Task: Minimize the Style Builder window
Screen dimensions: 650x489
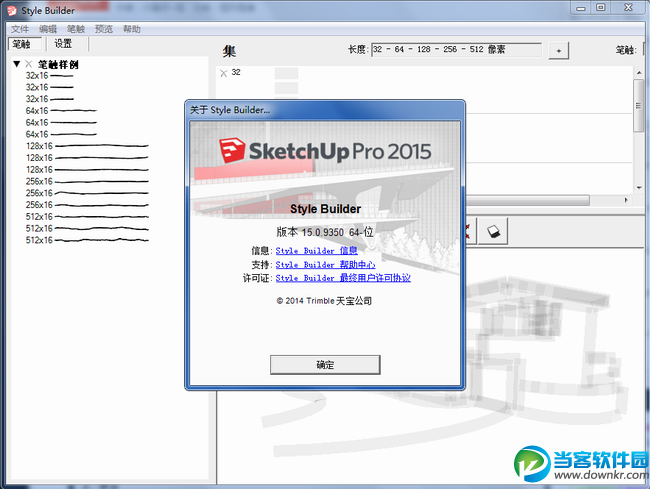Action: (x=581, y=7)
